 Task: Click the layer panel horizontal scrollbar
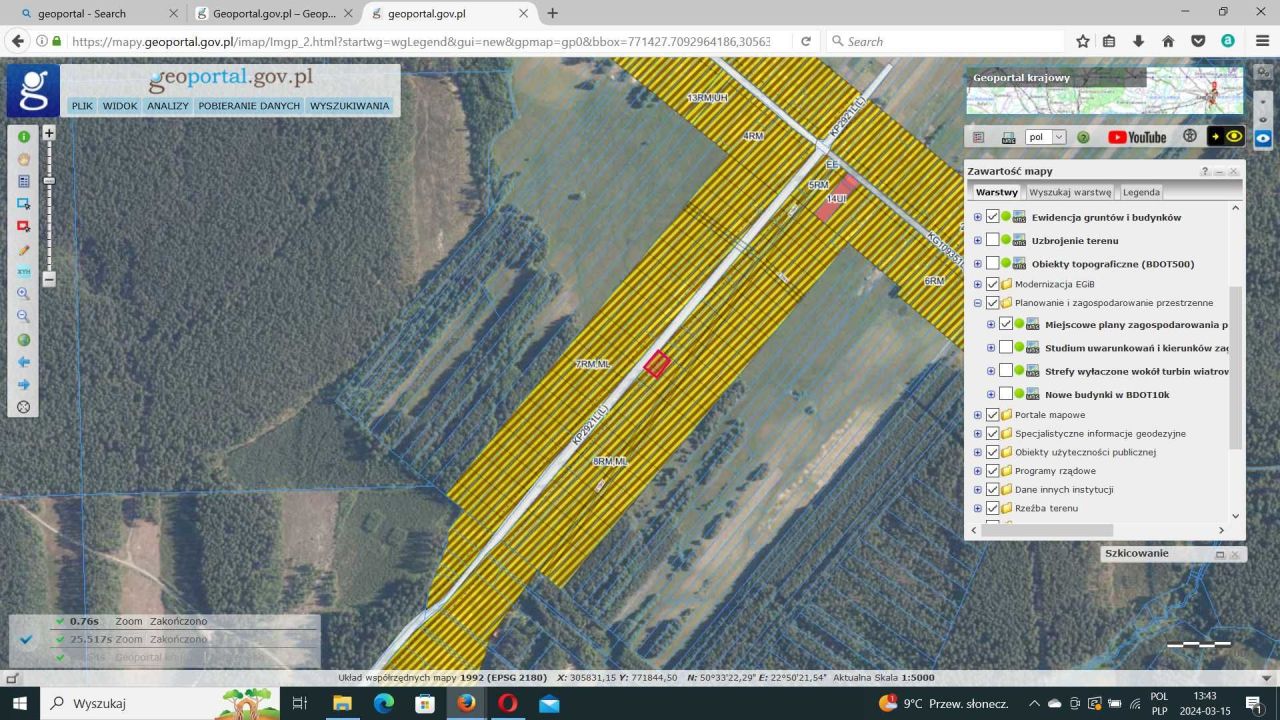[x=1047, y=530]
